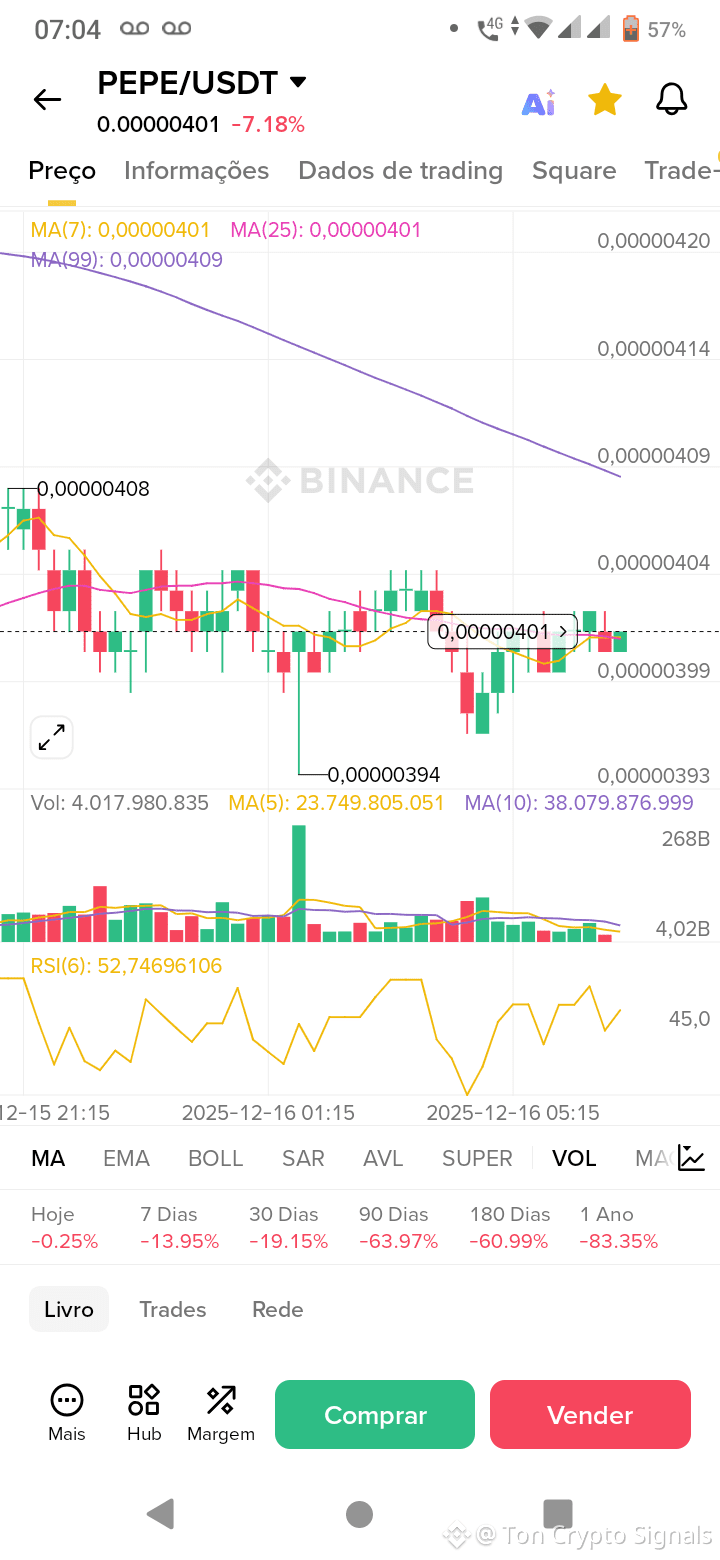Screen dimensions: 720x1560
Task: Select the Rede tab
Action: [277, 1309]
